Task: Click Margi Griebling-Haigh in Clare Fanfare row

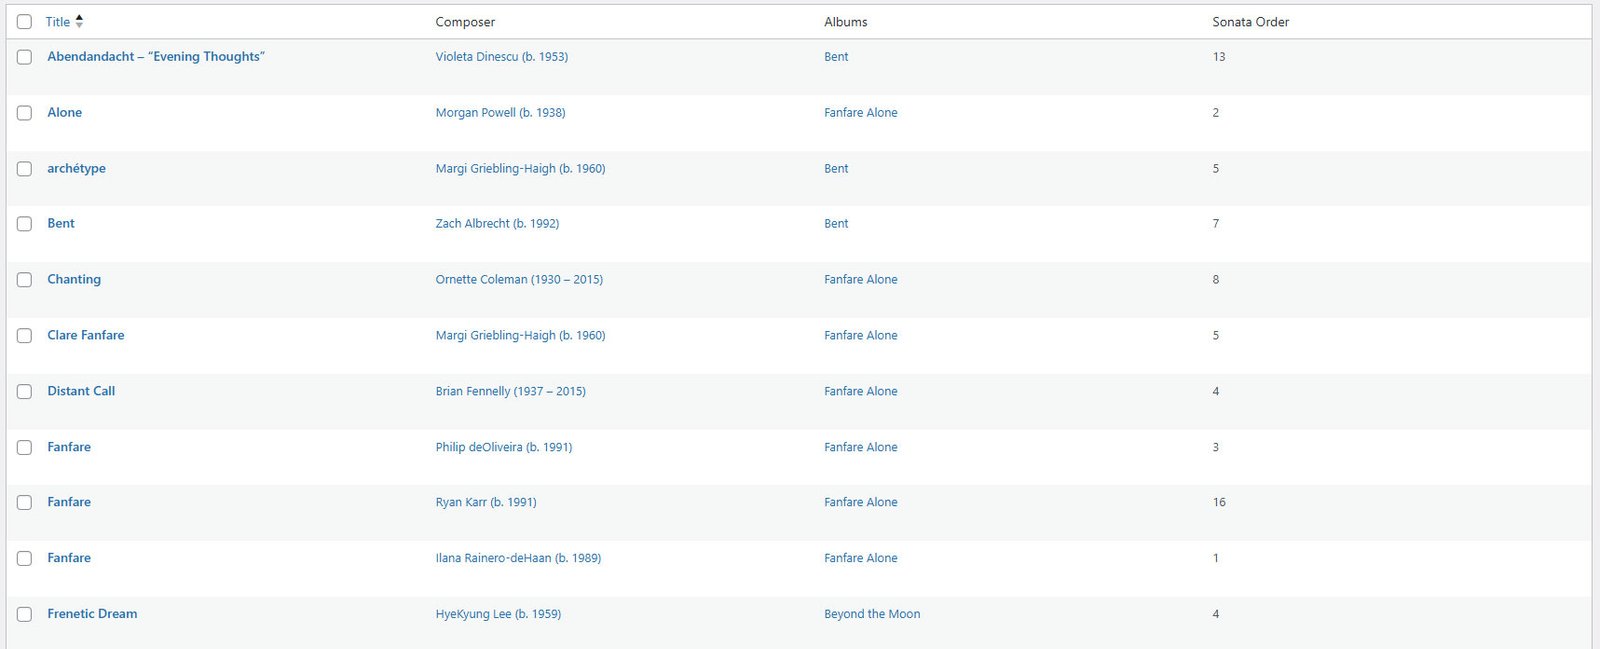Action: pyautogui.click(x=520, y=336)
